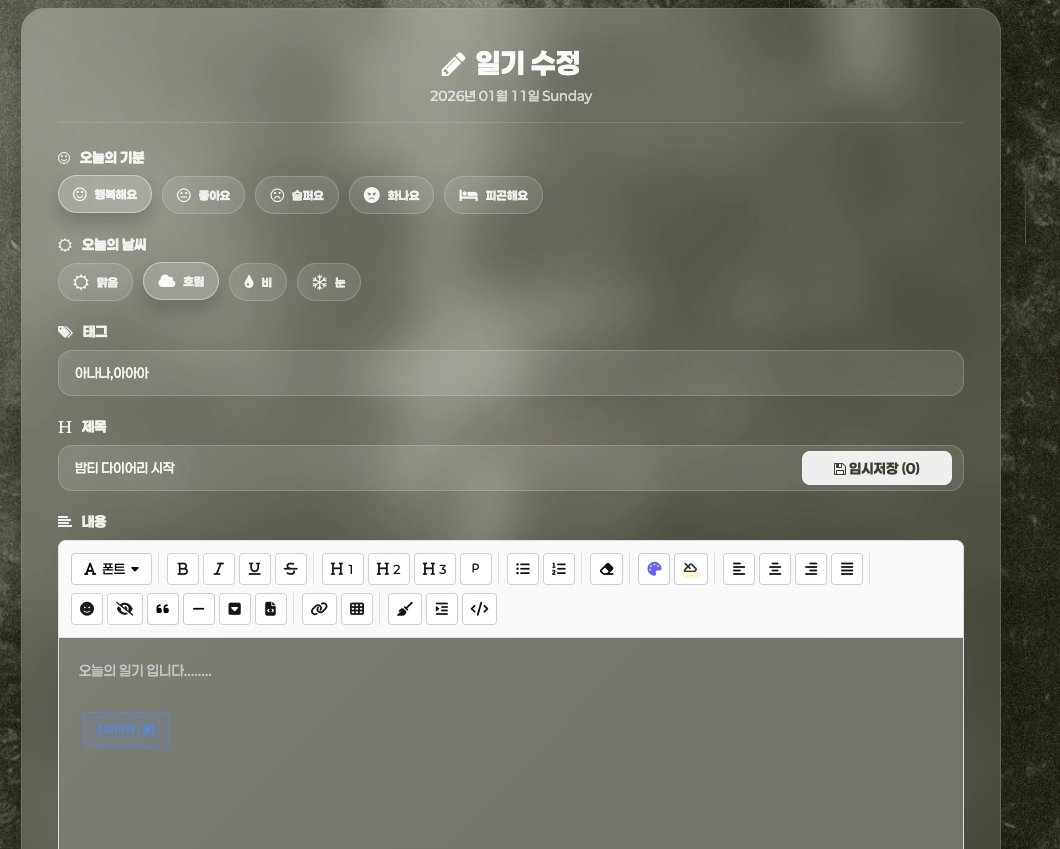Click the eraser icon to clear formatting
1060x849 pixels.
tap(606, 569)
